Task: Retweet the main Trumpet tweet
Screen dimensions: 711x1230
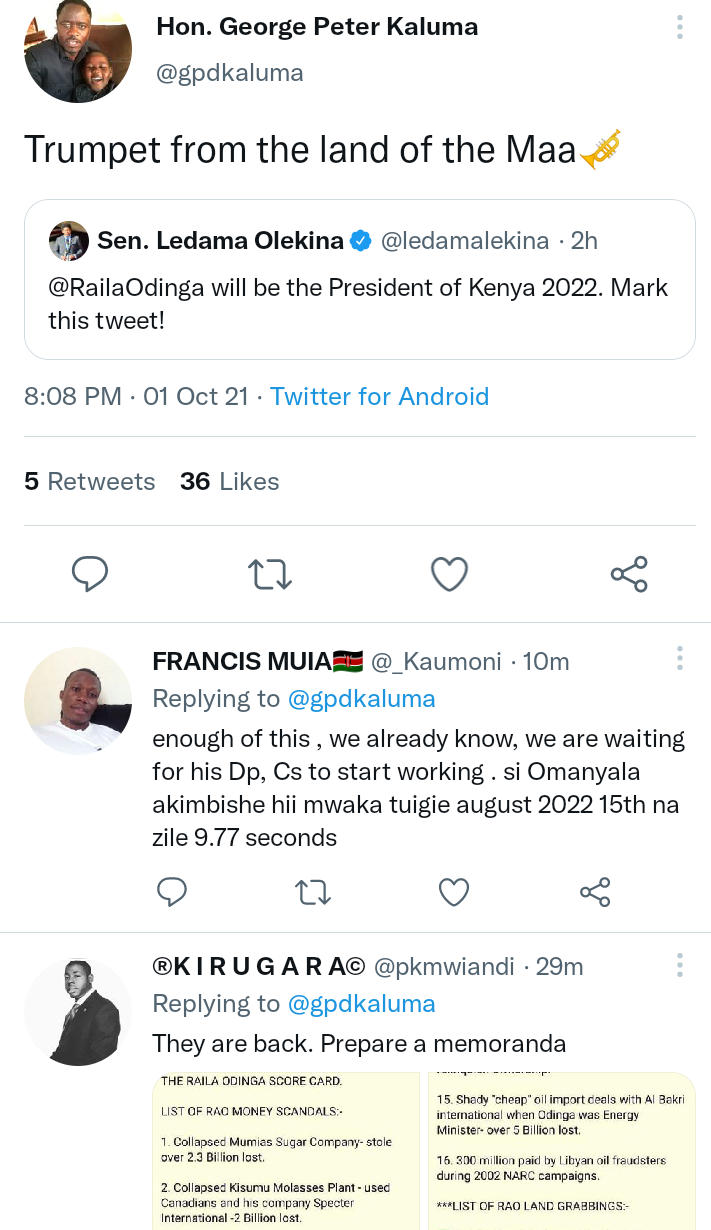Action: coord(269,573)
